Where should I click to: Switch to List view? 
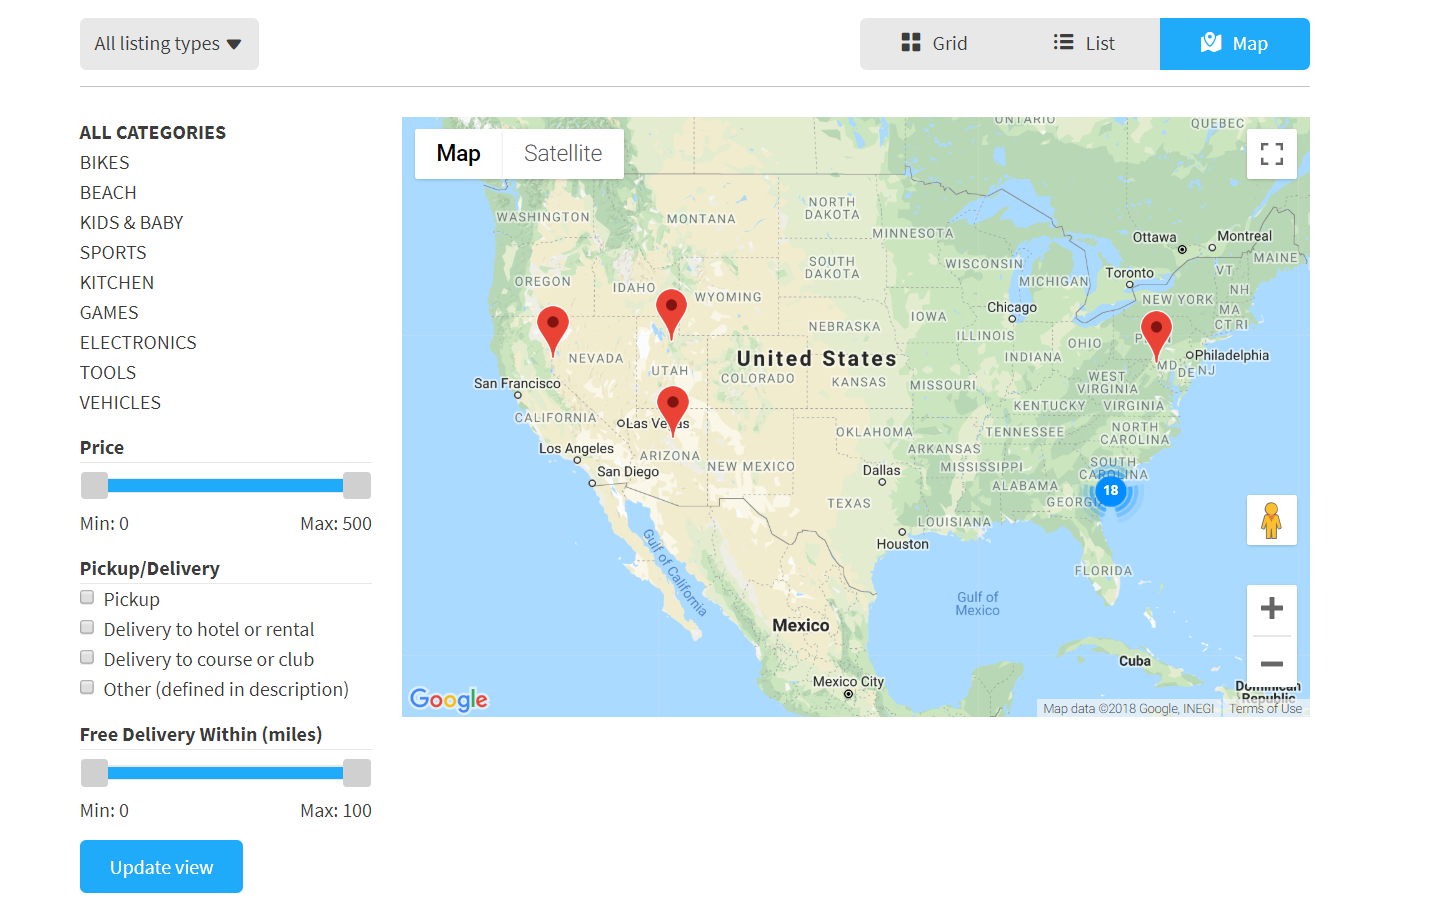point(1085,44)
